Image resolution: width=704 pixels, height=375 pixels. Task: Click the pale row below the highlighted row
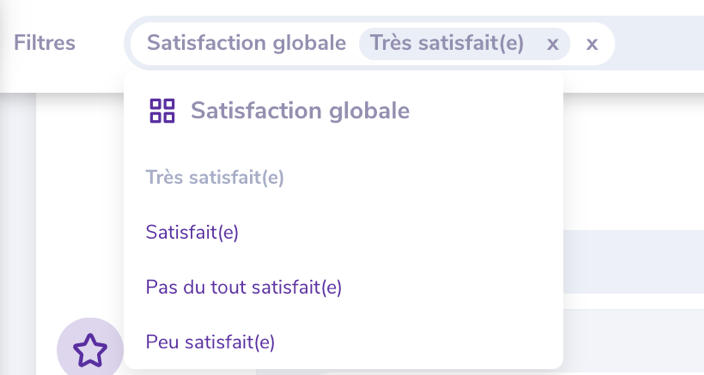tap(634, 341)
